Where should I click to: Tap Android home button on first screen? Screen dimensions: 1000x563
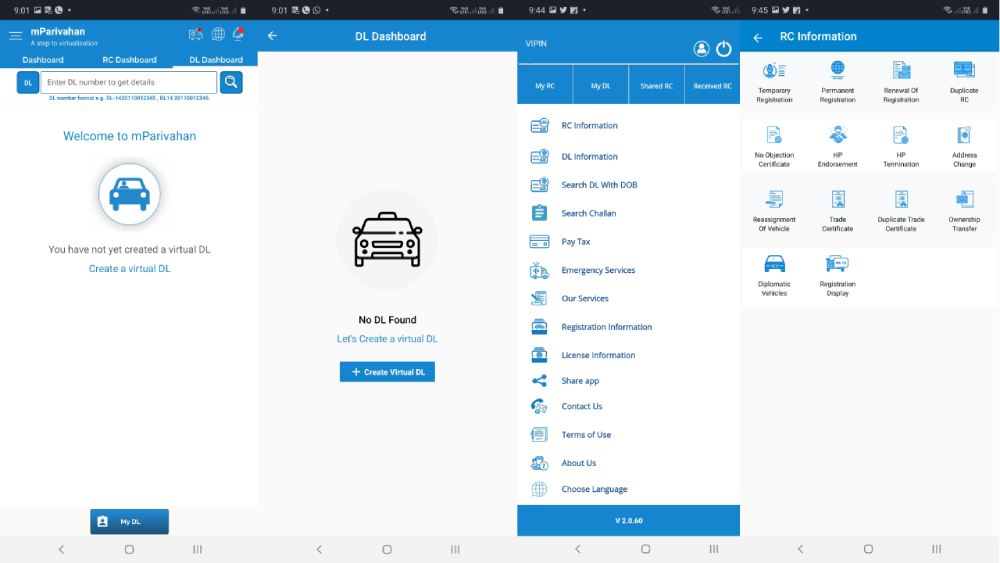tap(129, 549)
